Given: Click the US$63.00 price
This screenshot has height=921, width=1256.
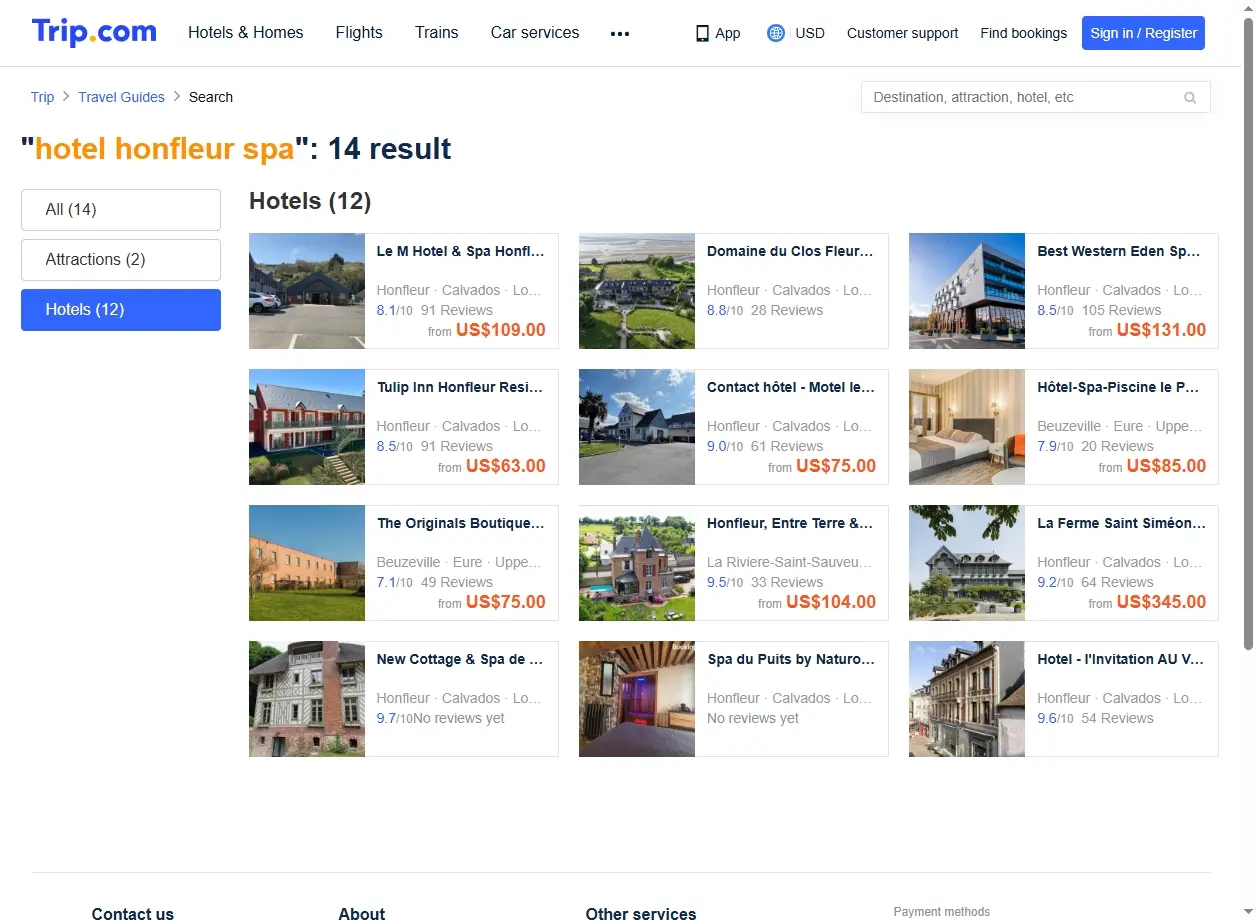Looking at the screenshot, I should click(506, 467).
